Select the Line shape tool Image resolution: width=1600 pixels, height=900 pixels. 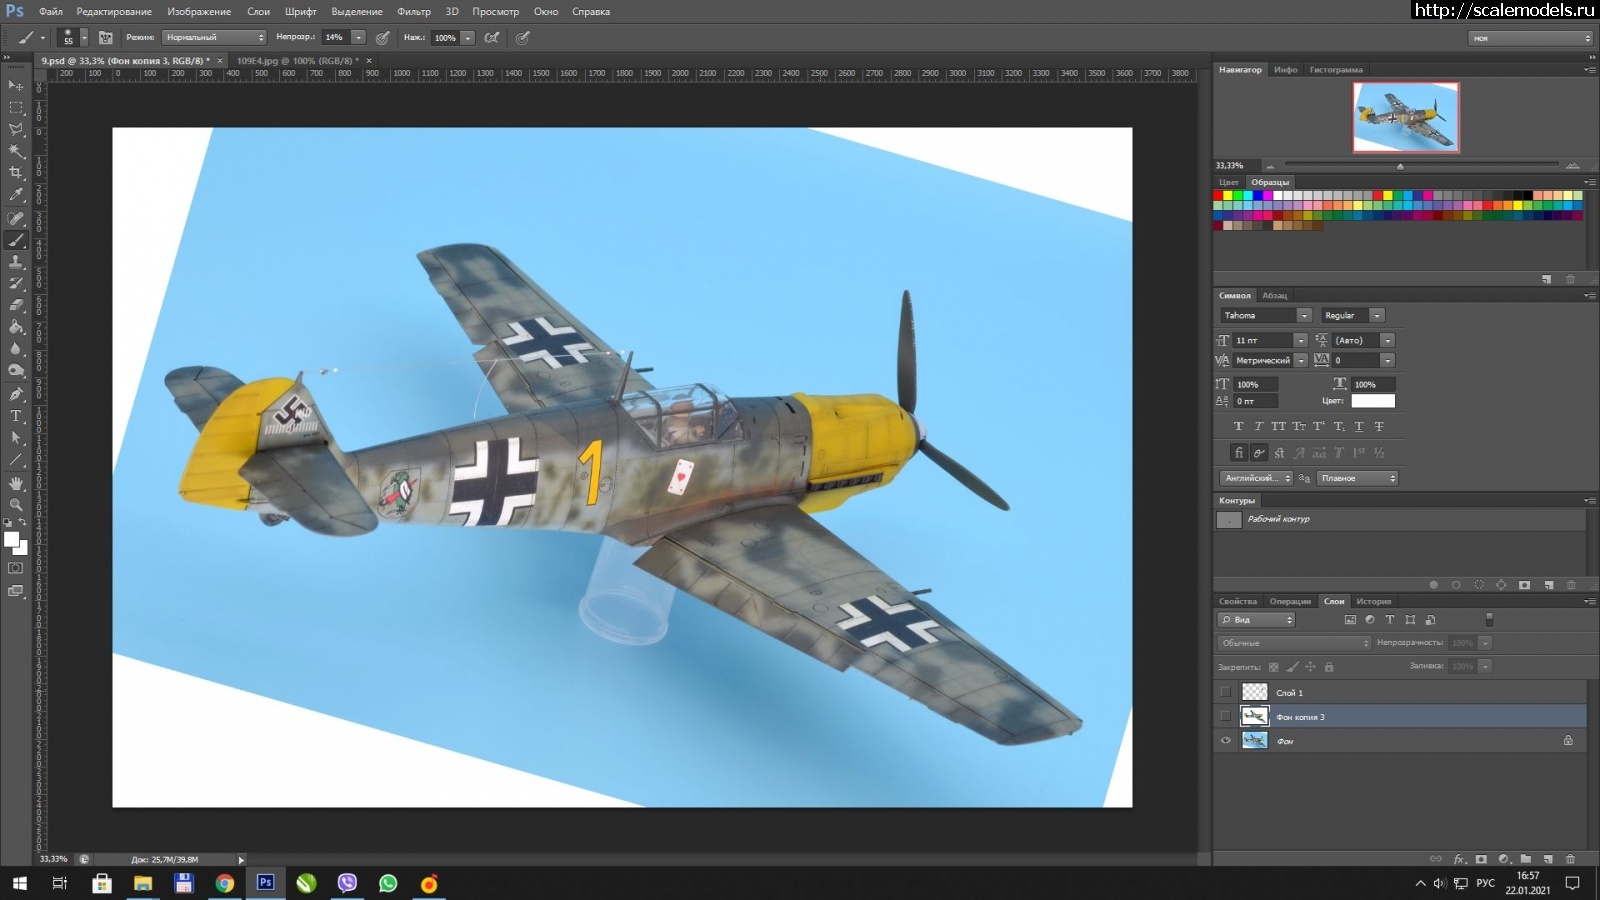click(16, 460)
